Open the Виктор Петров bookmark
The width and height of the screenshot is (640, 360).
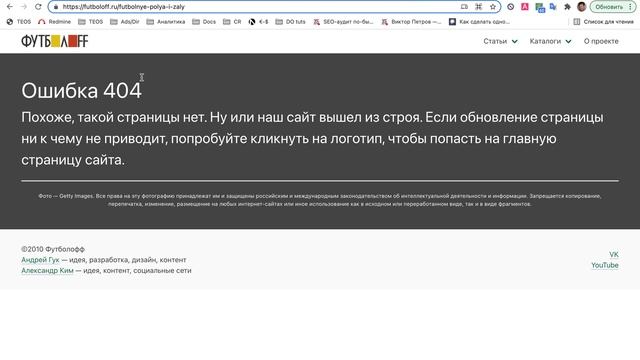click(411, 22)
